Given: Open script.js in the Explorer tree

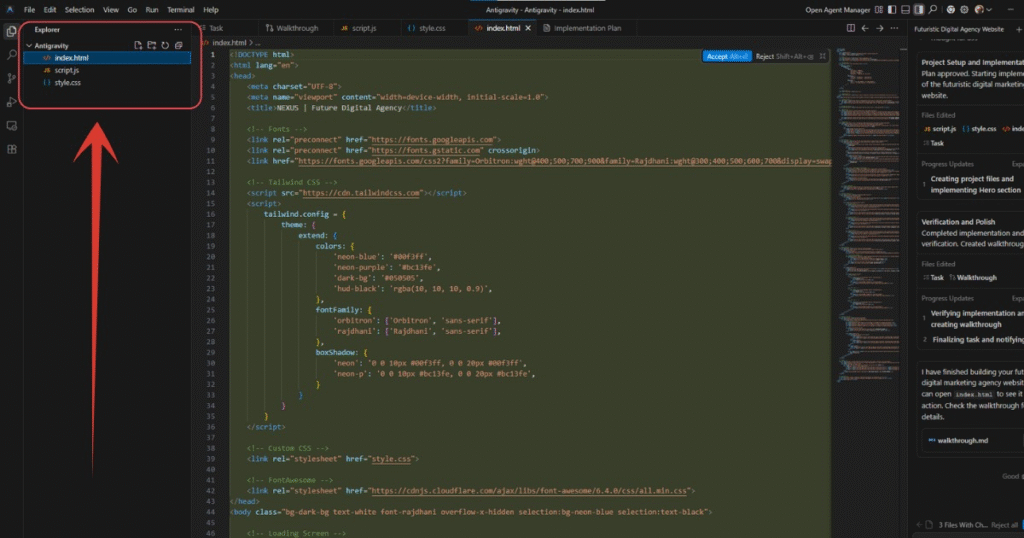Looking at the screenshot, I should (x=66, y=70).
